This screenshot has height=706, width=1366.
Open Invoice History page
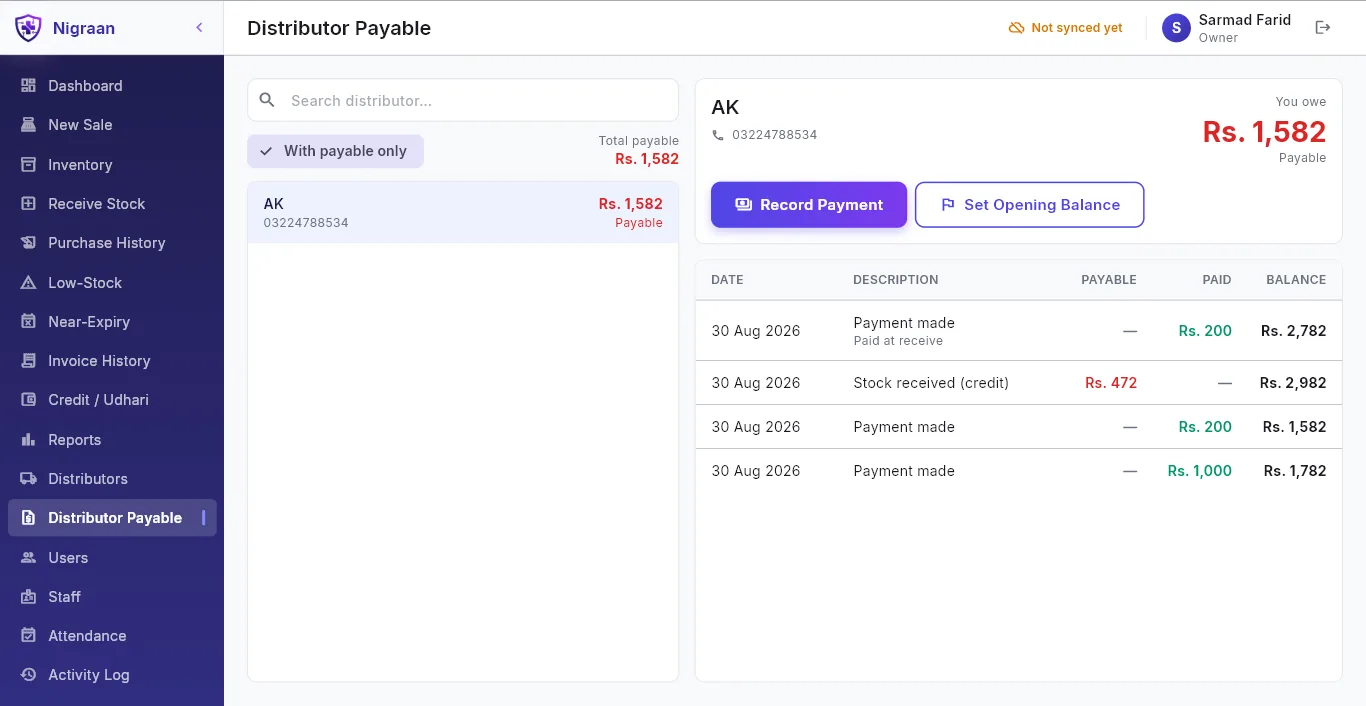(112, 361)
